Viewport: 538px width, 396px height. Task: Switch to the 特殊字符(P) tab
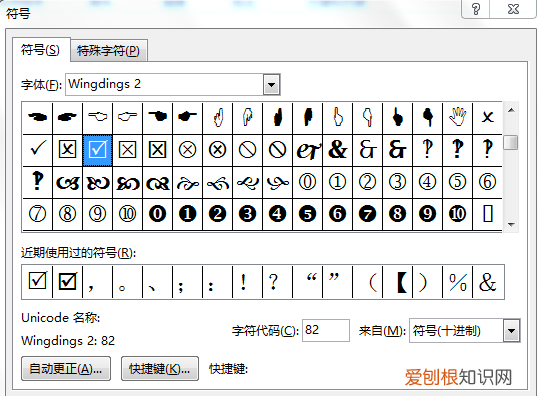(x=108, y=51)
